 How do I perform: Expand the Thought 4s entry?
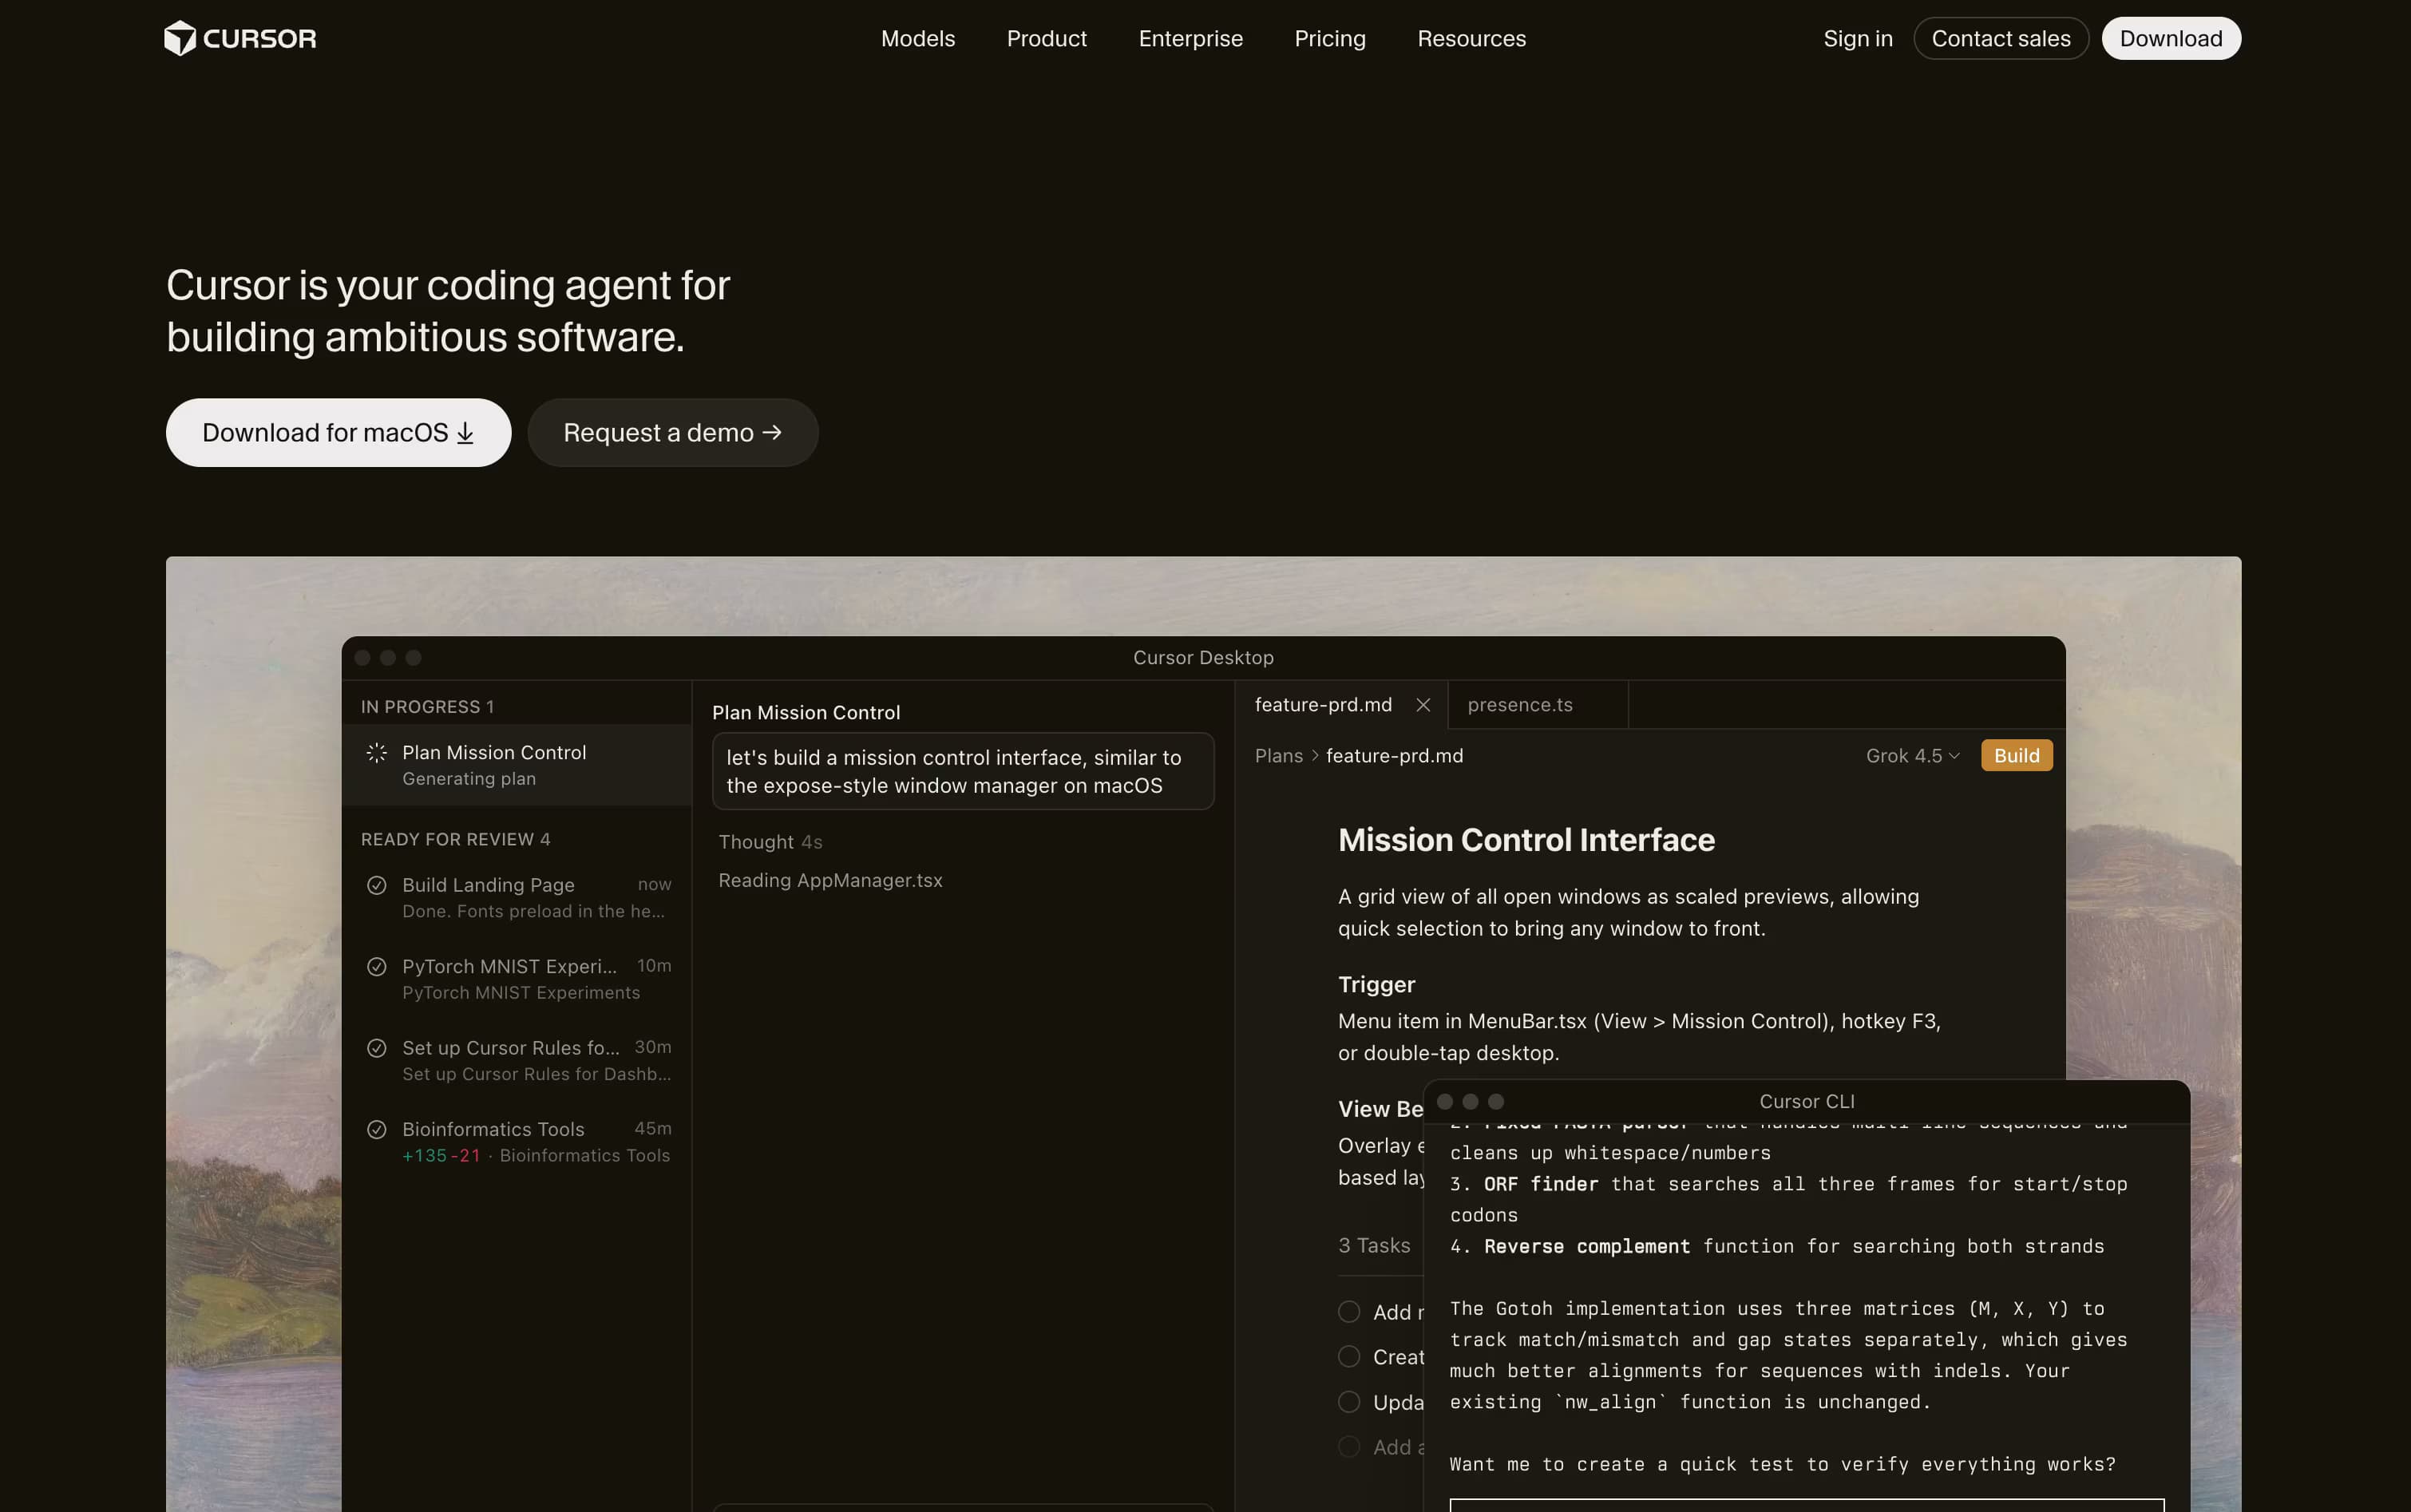770,842
